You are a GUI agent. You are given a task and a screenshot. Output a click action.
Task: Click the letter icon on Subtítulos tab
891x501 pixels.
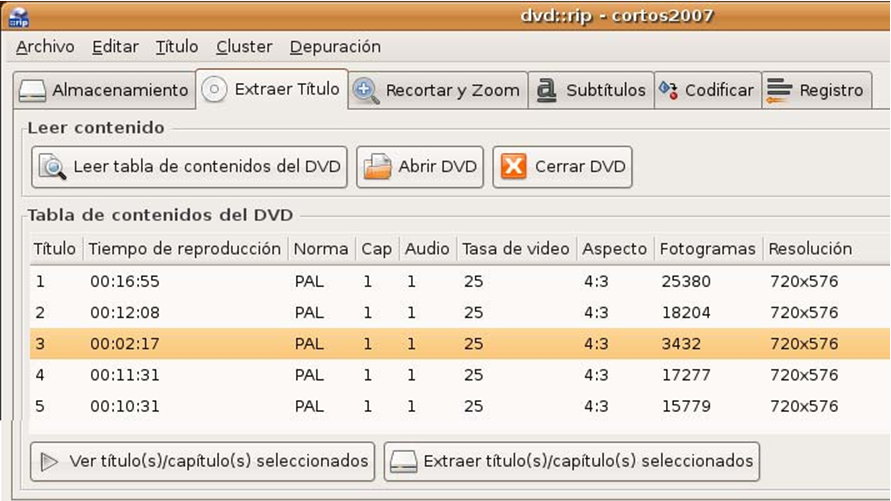coord(547,90)
